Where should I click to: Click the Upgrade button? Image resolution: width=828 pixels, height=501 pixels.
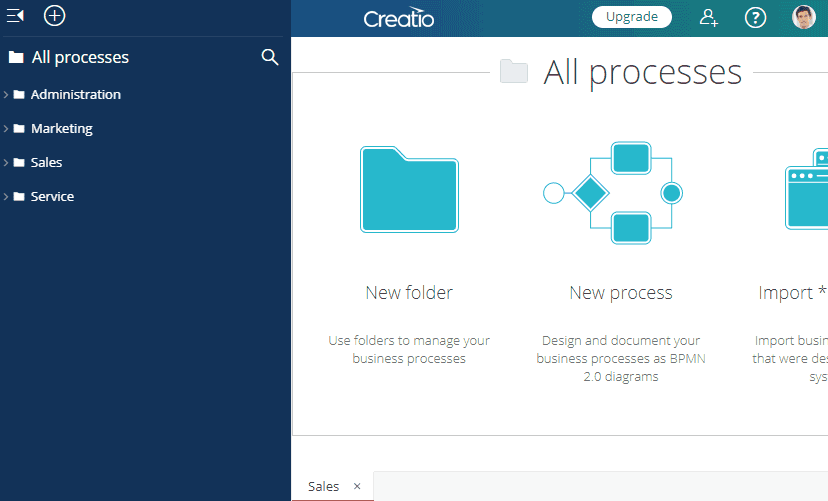[x=632, y=17]
